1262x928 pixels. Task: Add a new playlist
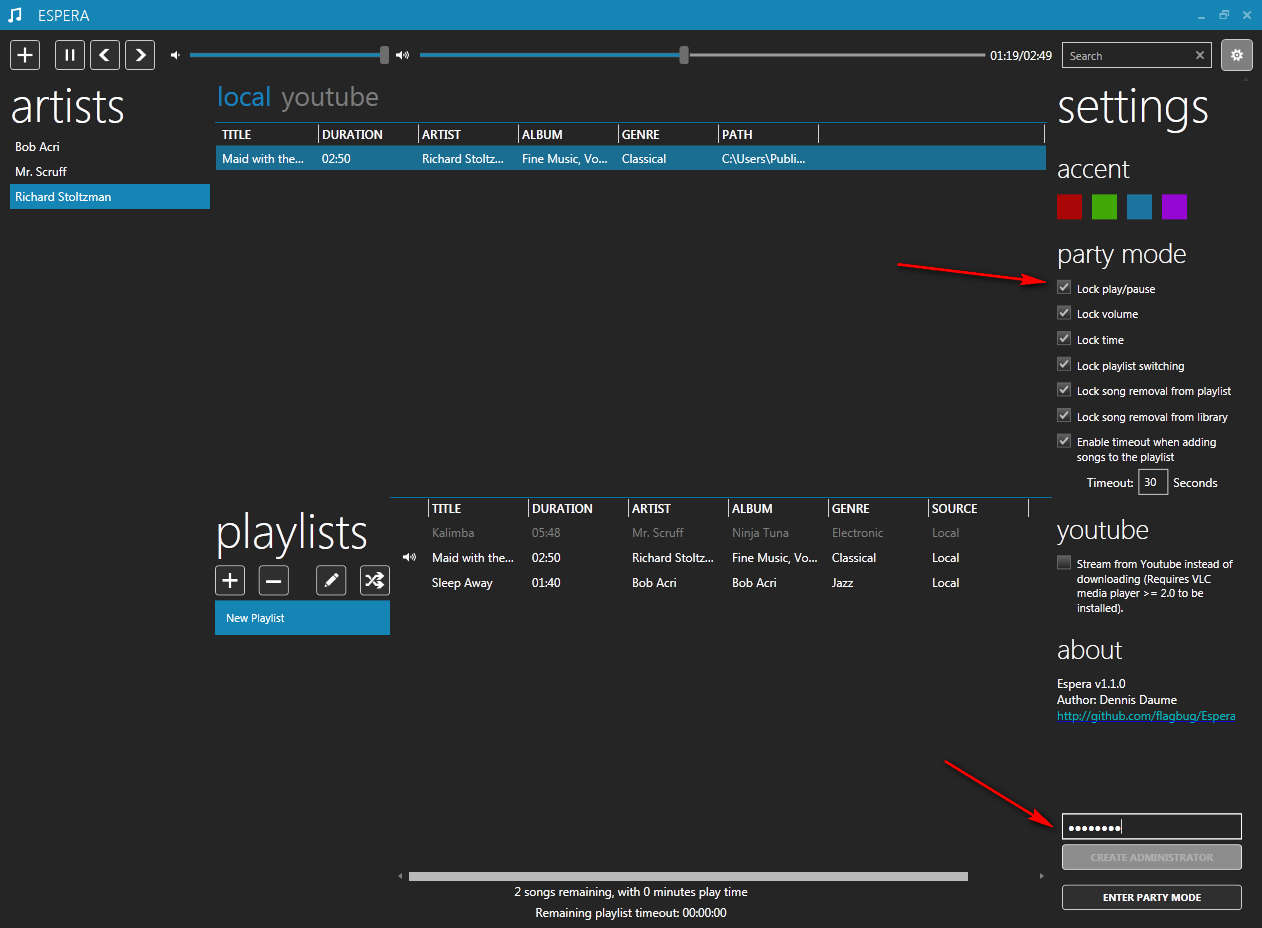230,580
